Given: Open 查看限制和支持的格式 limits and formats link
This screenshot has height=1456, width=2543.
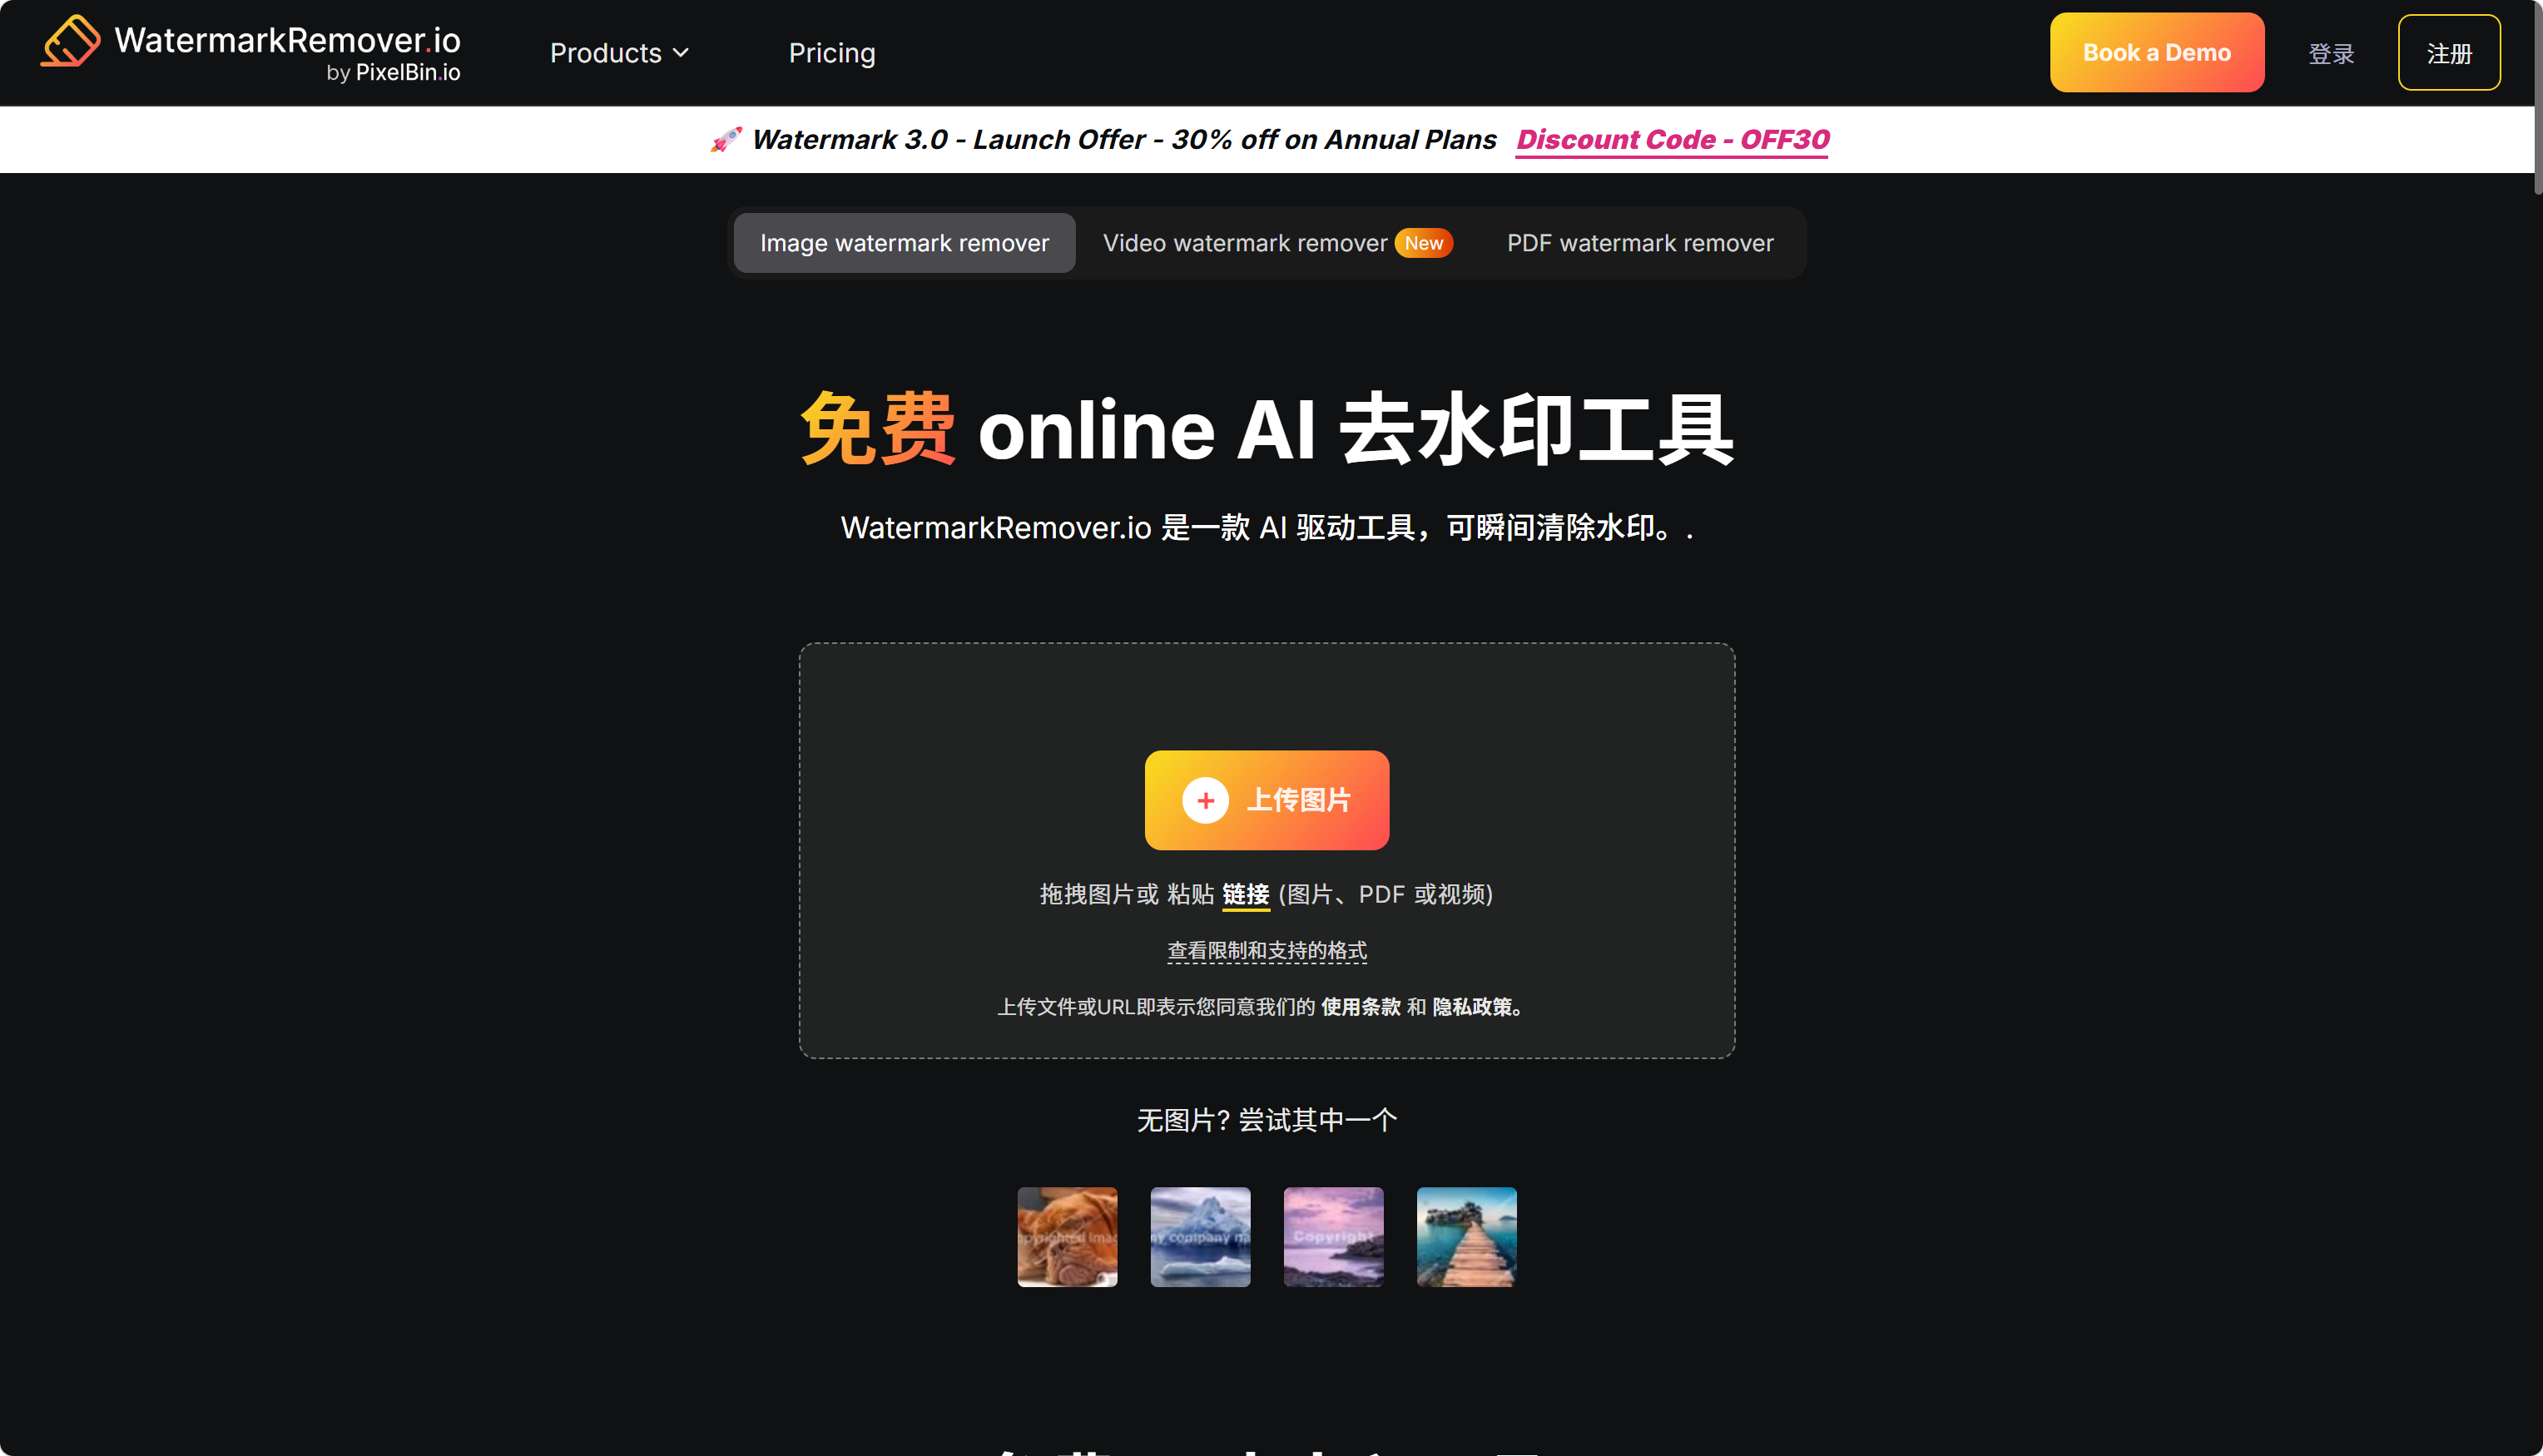Looking at the screenshot, I should (1266, 950).
